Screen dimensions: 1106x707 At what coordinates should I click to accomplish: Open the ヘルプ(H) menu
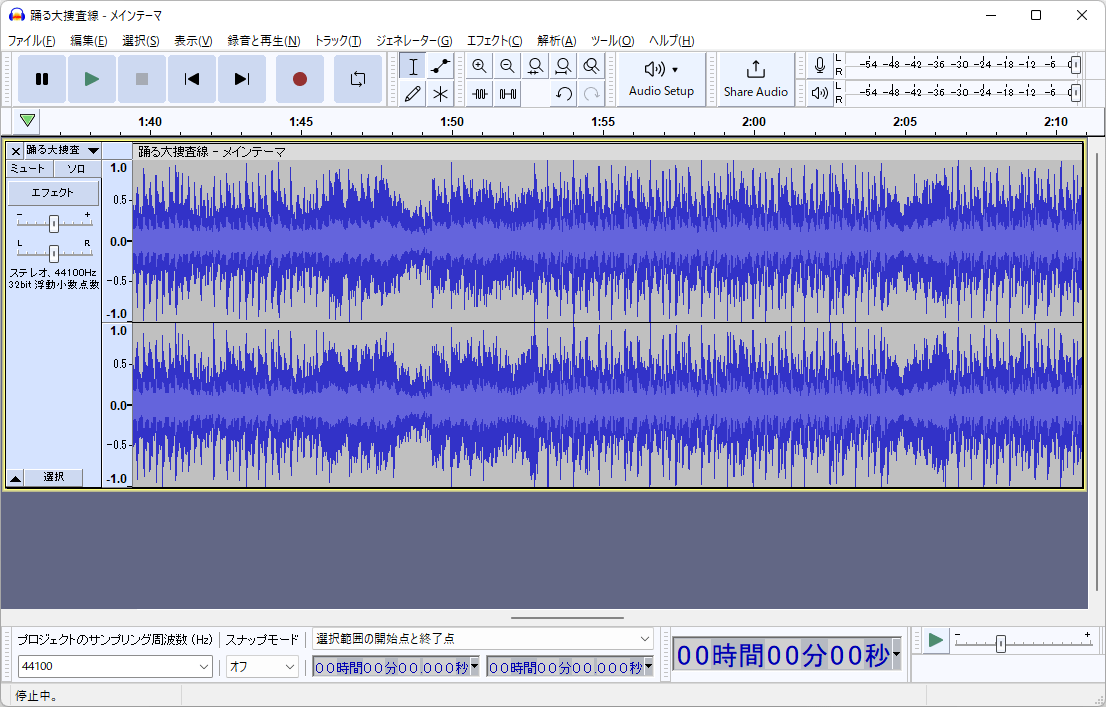(x=672, y=41)
